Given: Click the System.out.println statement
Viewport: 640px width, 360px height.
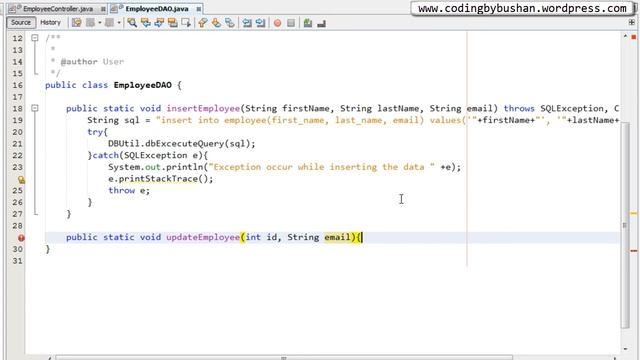Looking at the screenshot, I should tap(284, 167).
